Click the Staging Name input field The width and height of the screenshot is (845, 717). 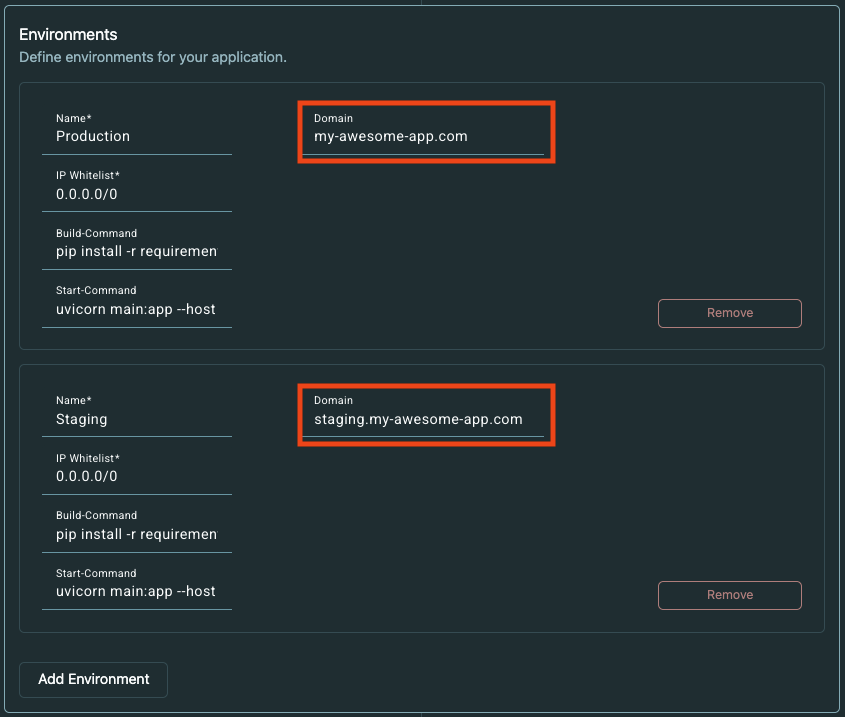(137, 419)
